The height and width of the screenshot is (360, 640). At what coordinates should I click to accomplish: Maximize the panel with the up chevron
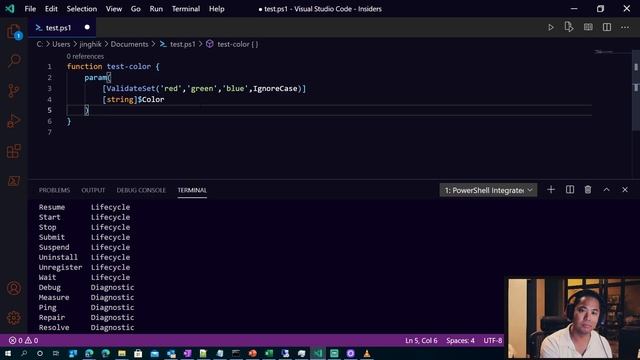click(607, 190)
